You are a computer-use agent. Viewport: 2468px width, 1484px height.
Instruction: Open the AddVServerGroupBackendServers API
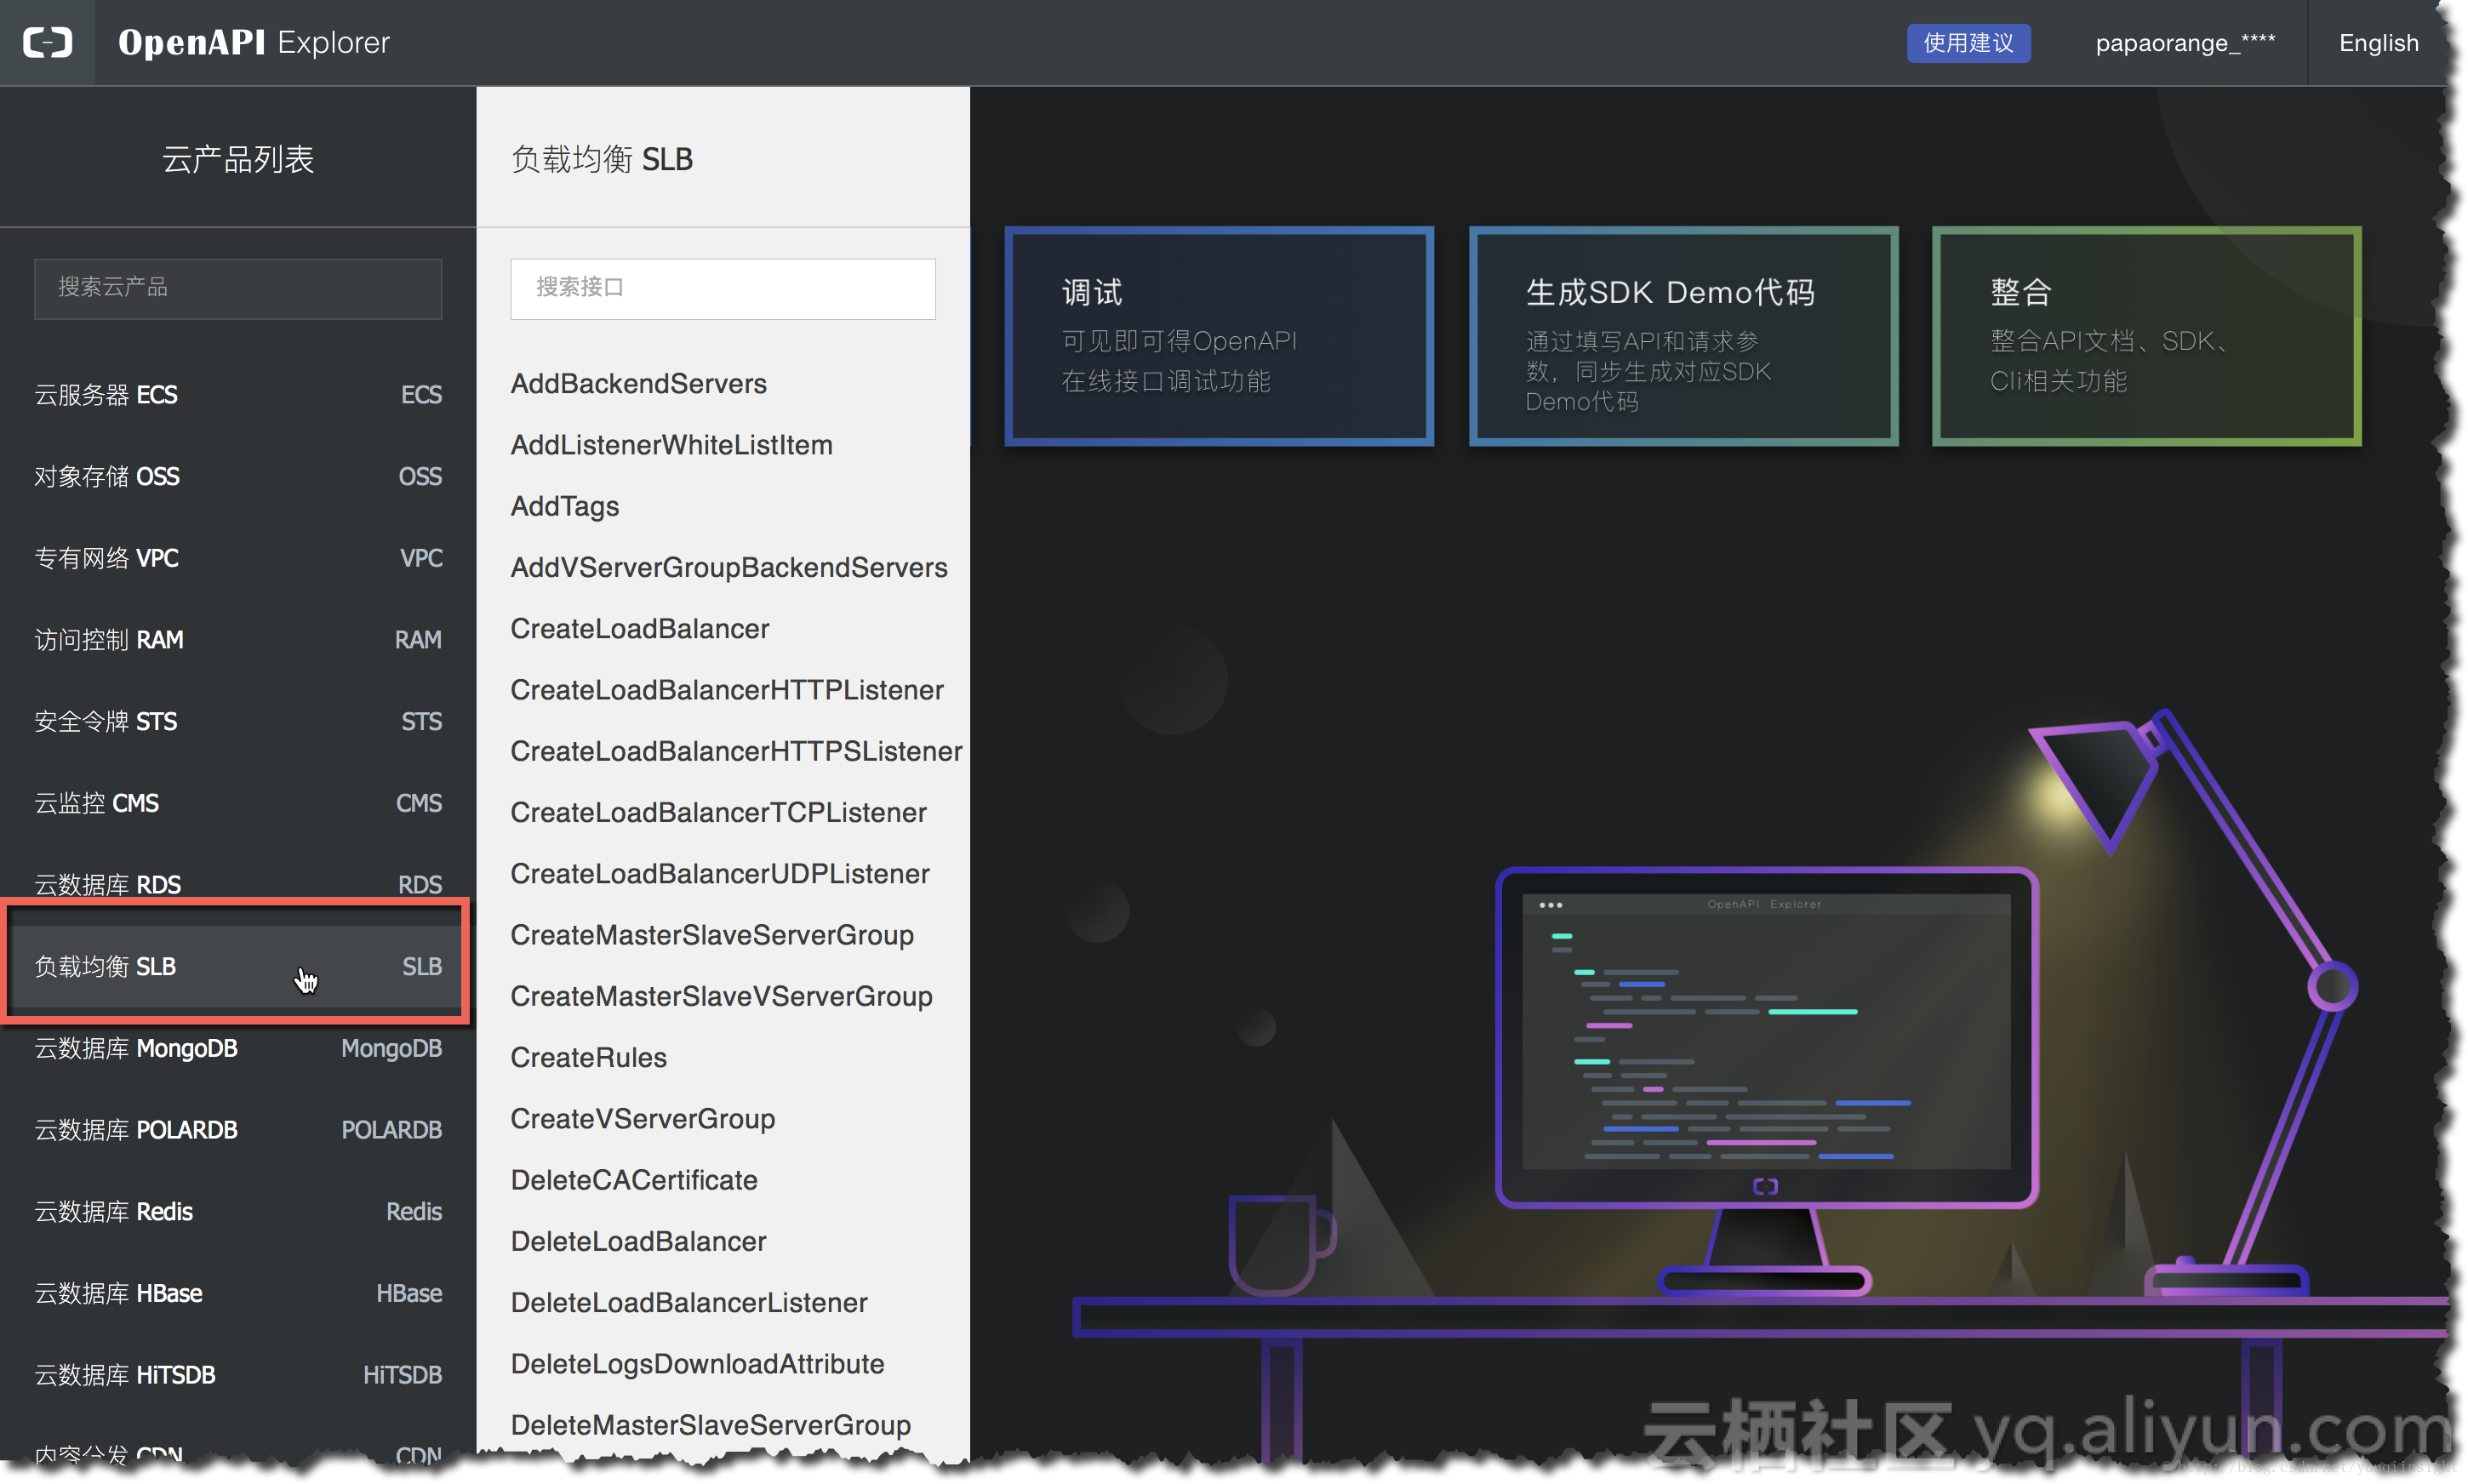(728, 567)
